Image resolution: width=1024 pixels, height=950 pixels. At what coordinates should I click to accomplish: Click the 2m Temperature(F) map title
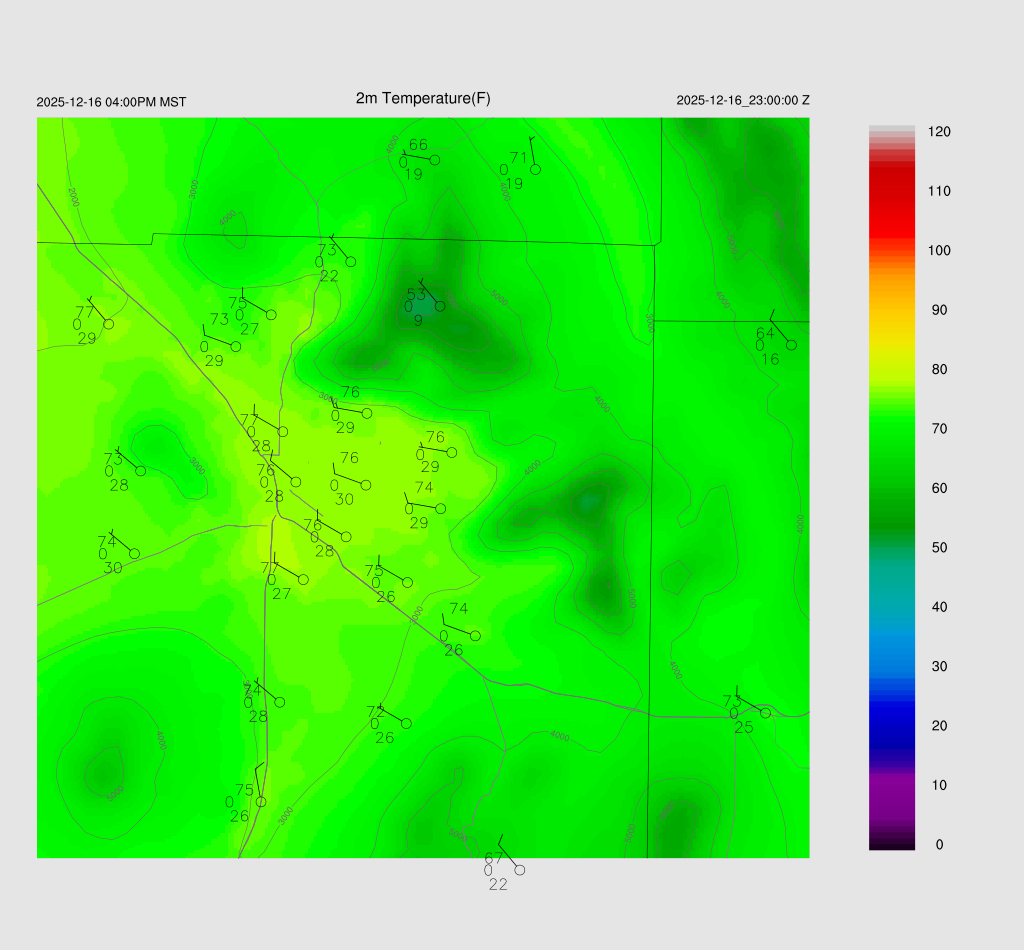coord(423,98)
